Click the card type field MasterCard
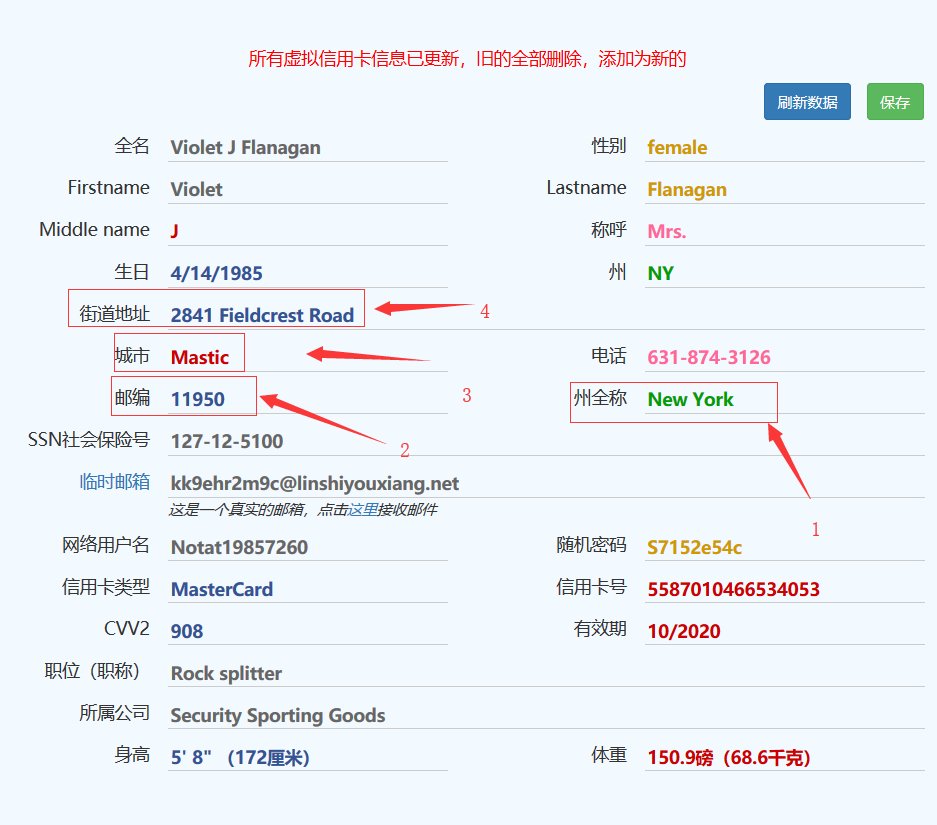The width and height of the screenshot is (937, 825). click(308, 589)
